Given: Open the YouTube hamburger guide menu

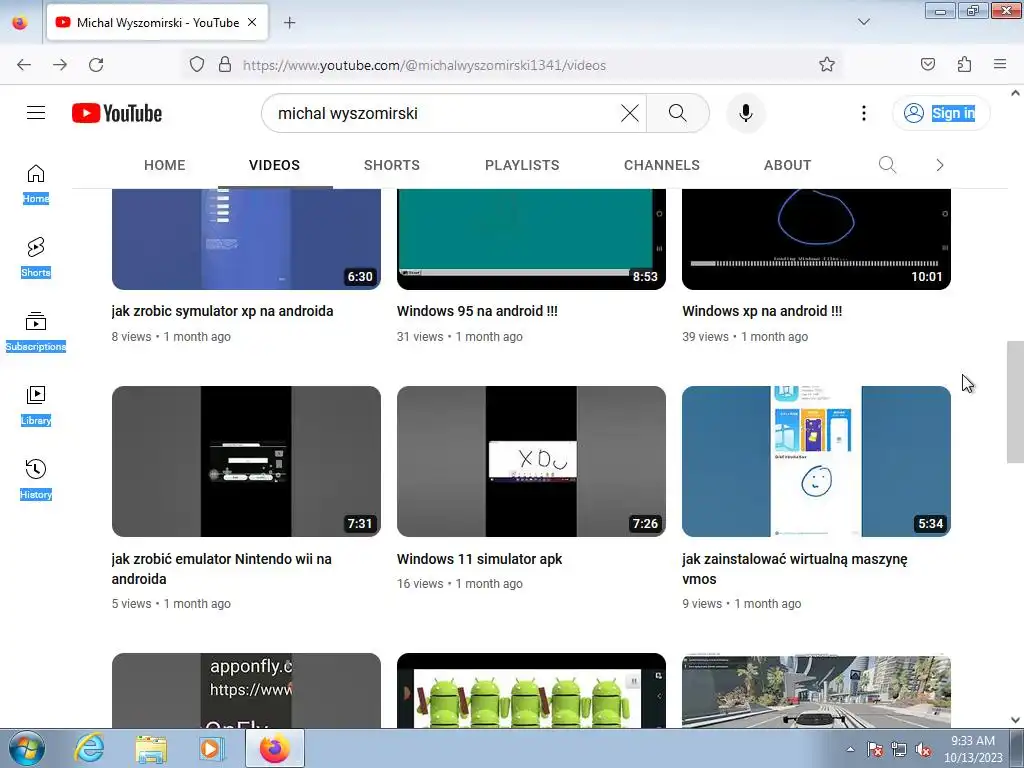Looking at the screenshot, I should (36, 113).
